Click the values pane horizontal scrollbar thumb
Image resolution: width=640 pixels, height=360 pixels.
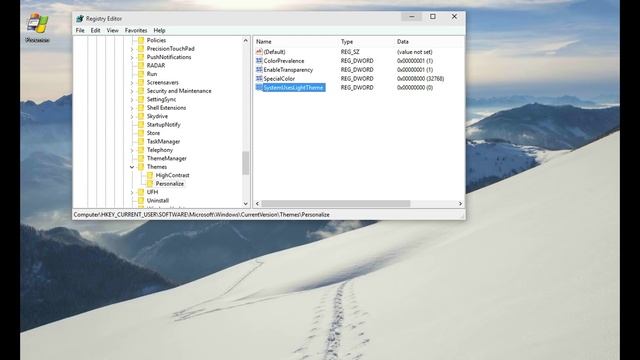(336, 203)
